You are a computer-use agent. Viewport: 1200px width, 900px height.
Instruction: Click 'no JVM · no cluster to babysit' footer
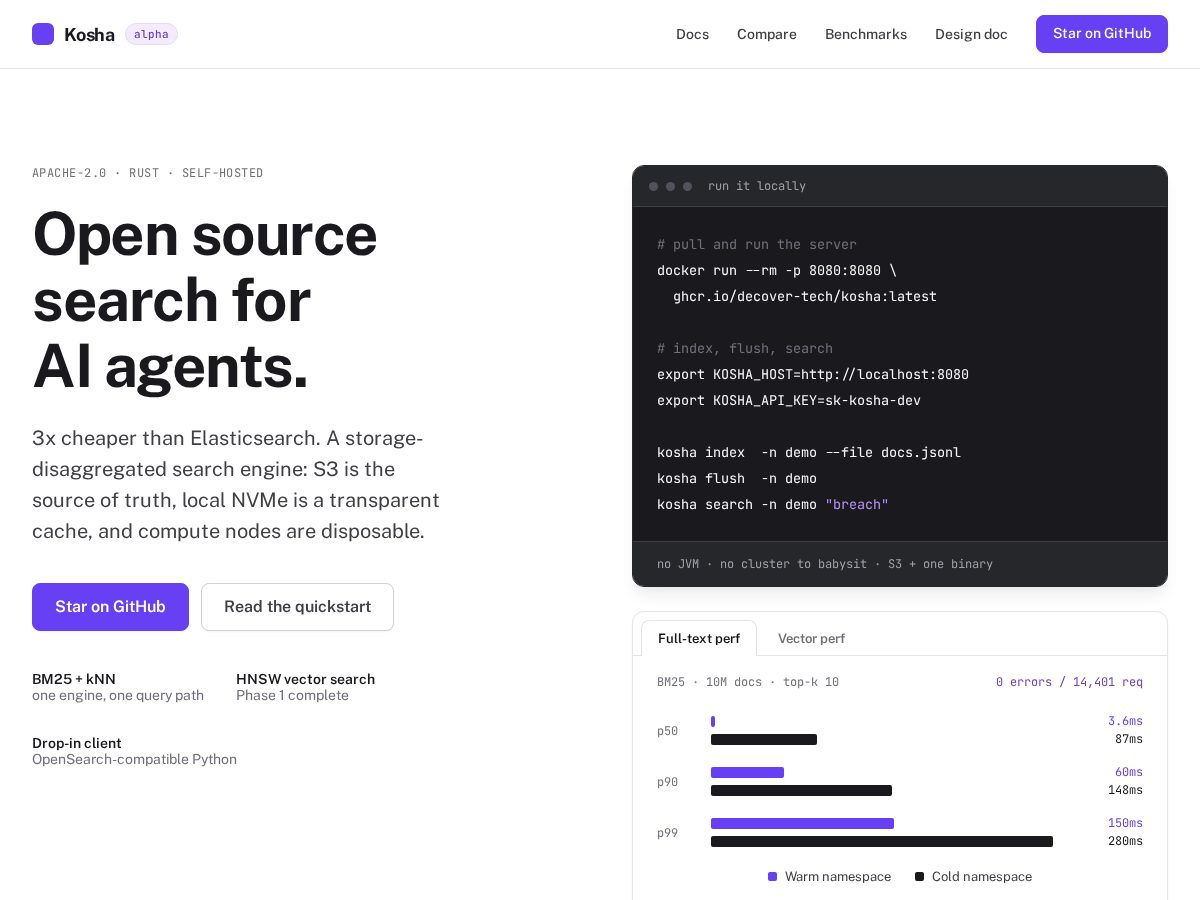click(825, 564)
